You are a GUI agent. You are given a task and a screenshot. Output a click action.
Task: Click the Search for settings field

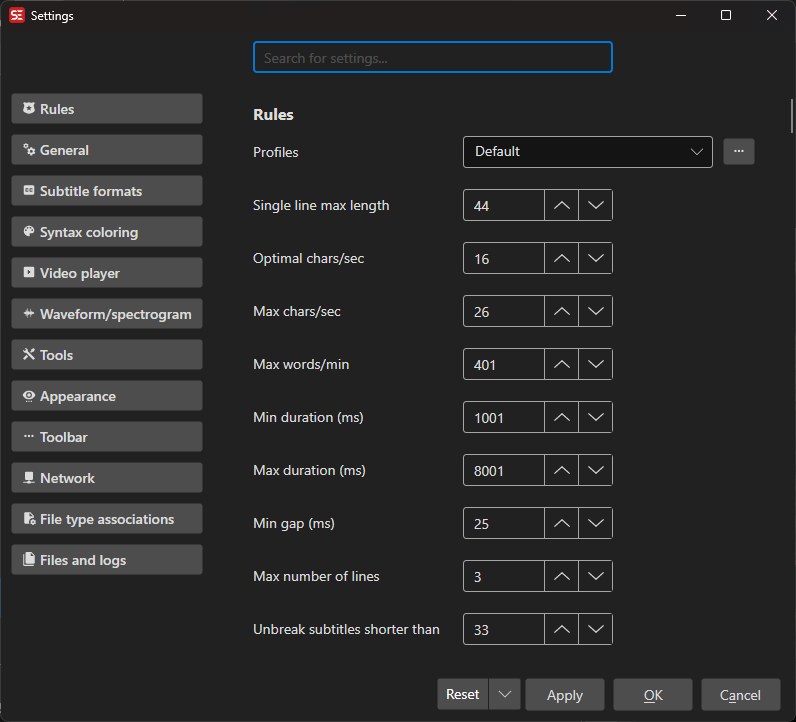[x=432, y=58]
